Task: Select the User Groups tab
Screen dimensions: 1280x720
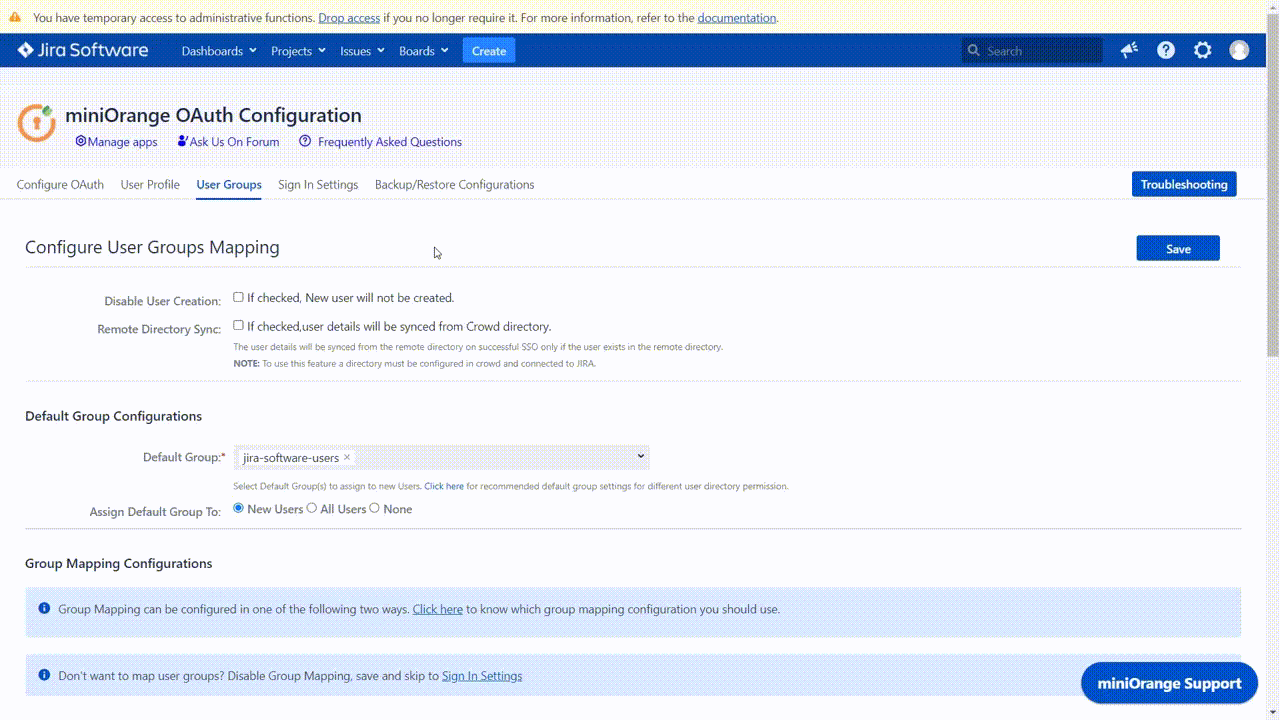Action: click(229, 184)
